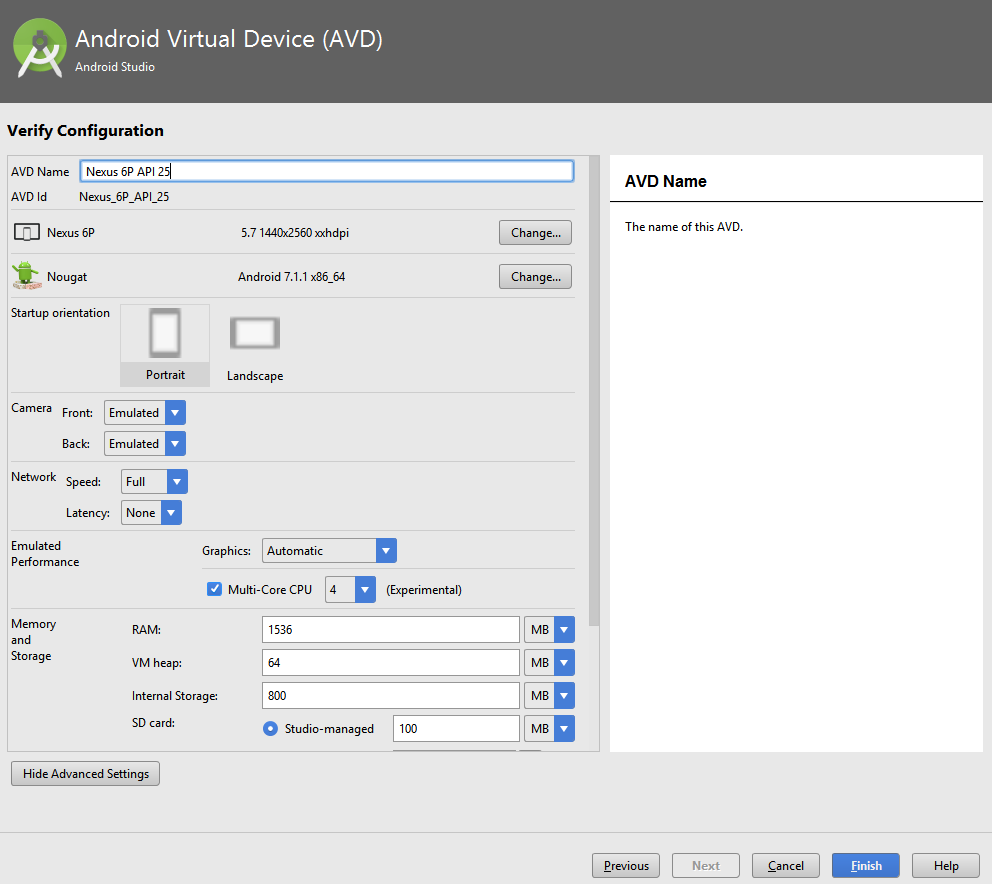Click the settings panel vertical scrollbar
The image size is (992, 884).
point(593,391)
